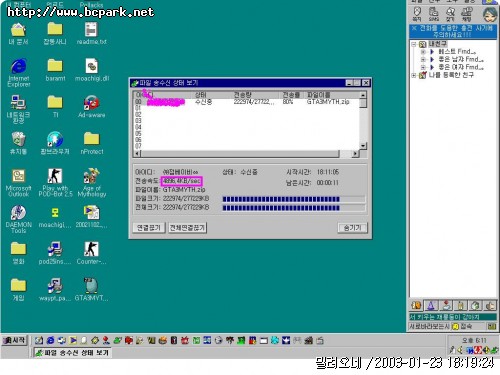The image size is (500, 375).
Task: Click the 전송량 column header in the transfer list
Action: pos(255,95)
